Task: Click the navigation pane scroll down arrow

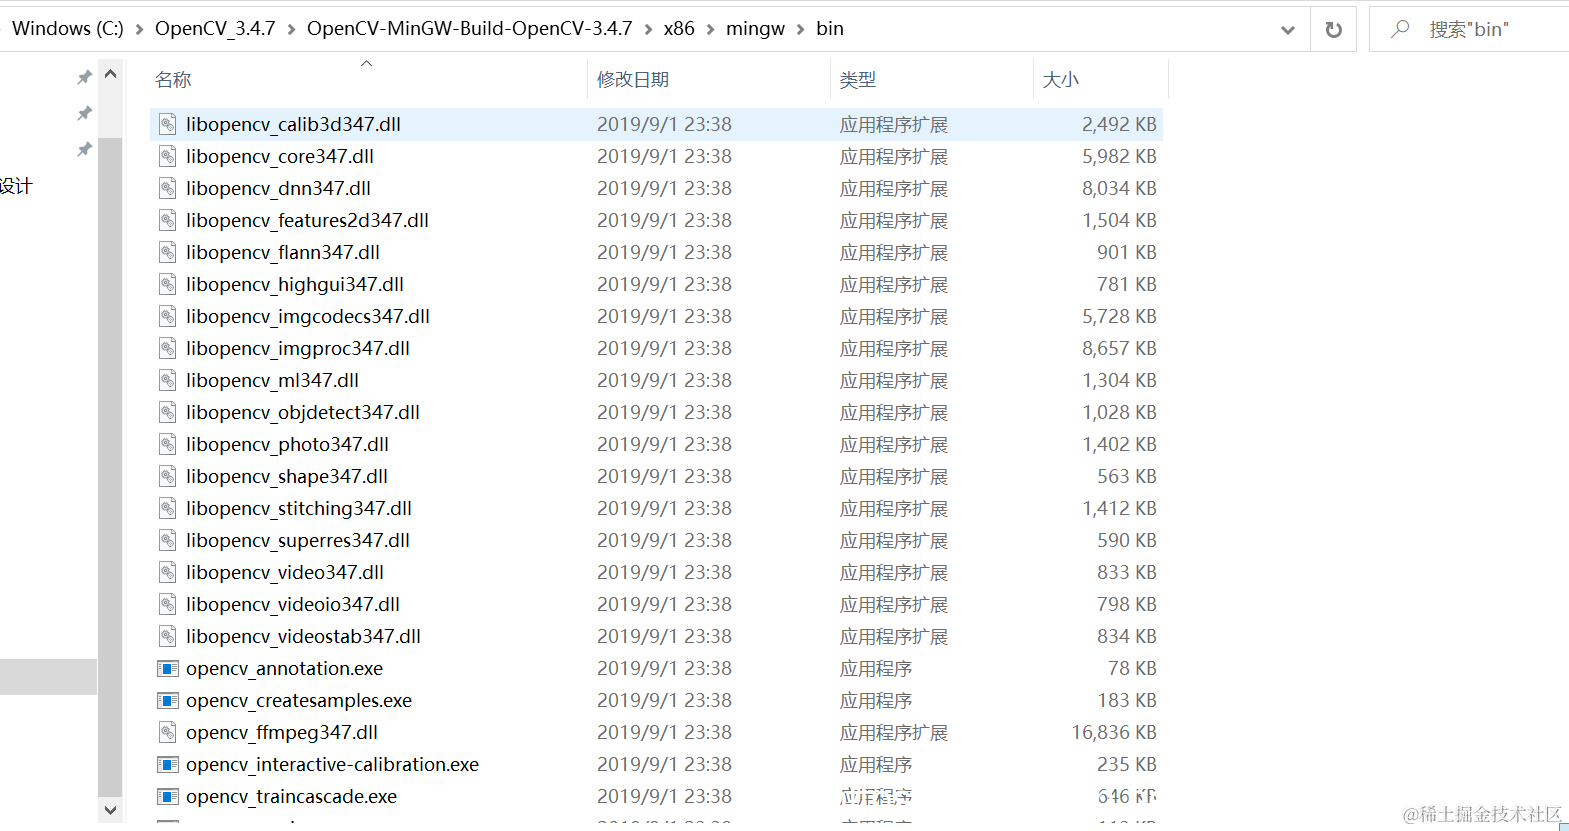Action: point(111,810)
